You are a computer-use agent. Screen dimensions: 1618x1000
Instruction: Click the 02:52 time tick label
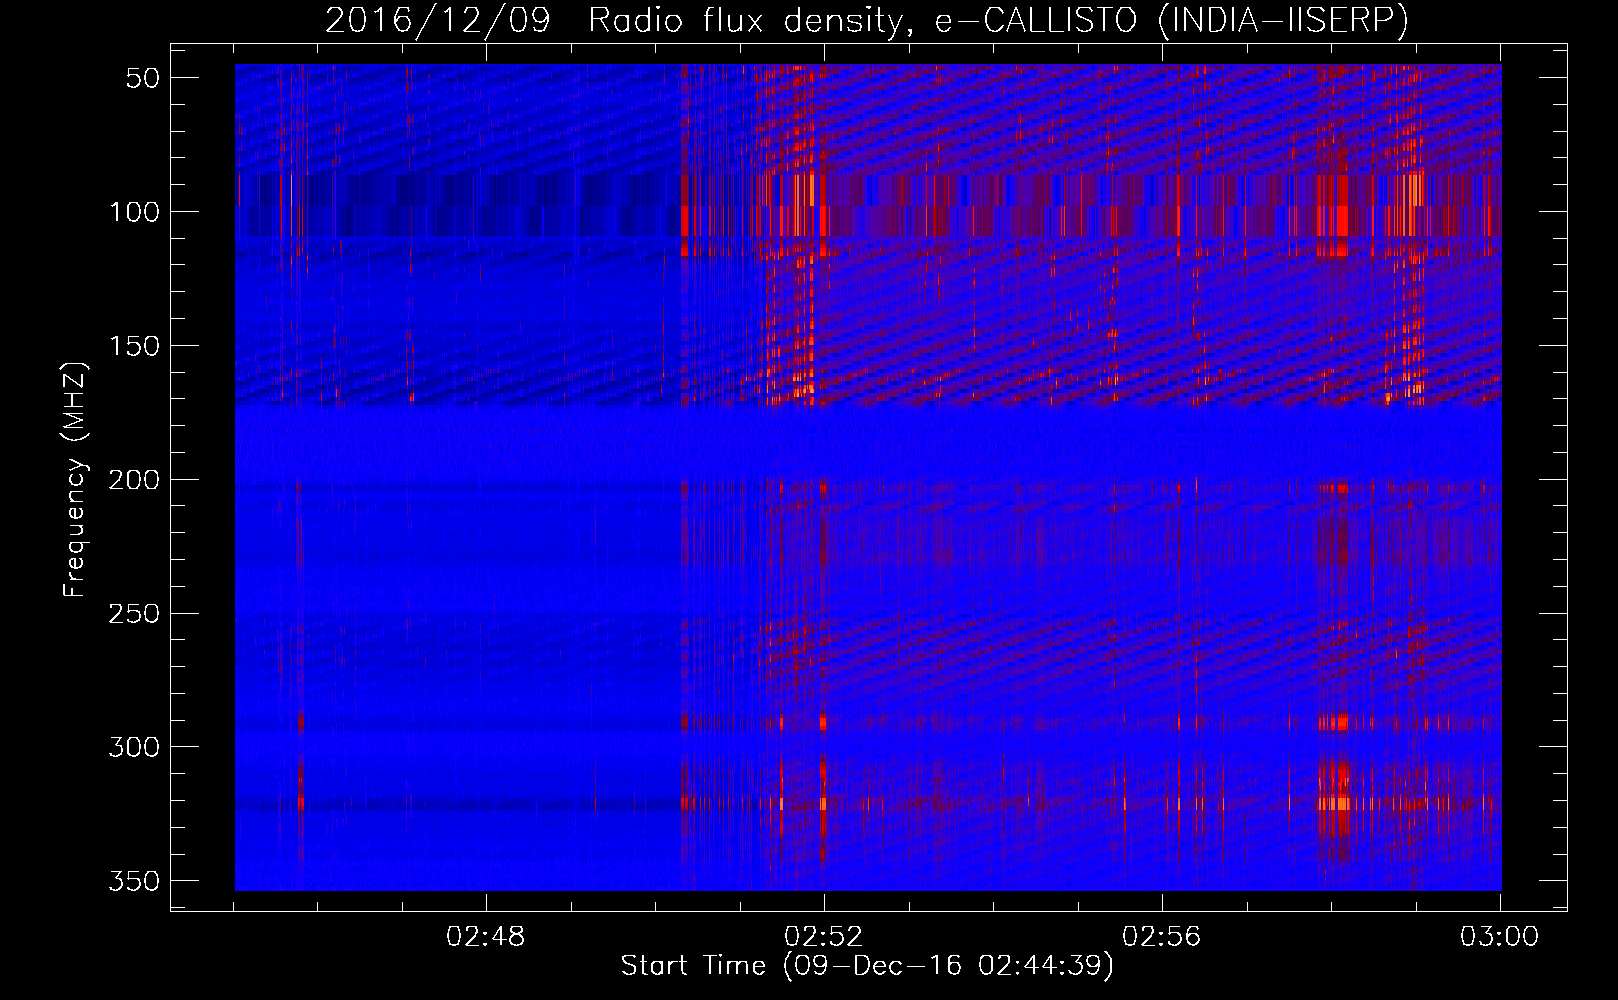click(824, 937)
